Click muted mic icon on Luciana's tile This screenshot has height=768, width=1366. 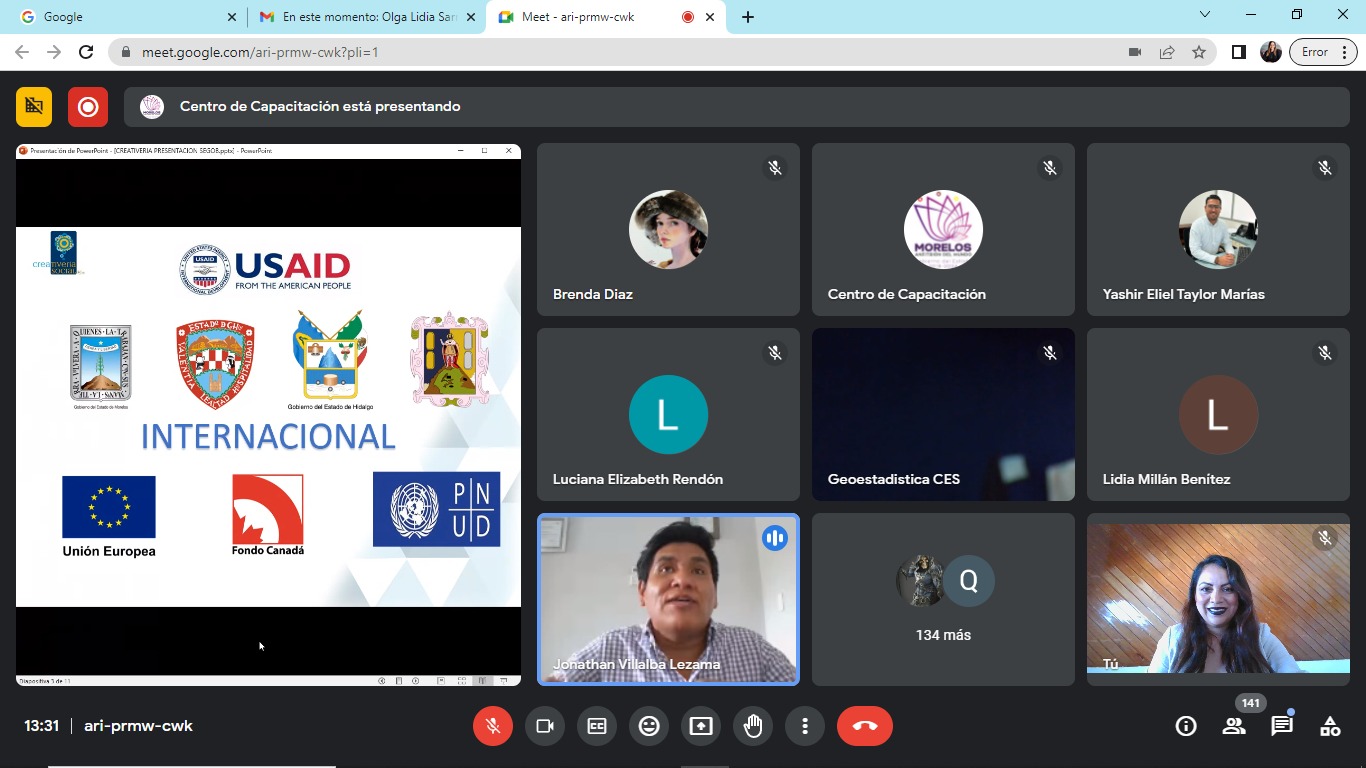pyautogui.click(x=775, y=353)
